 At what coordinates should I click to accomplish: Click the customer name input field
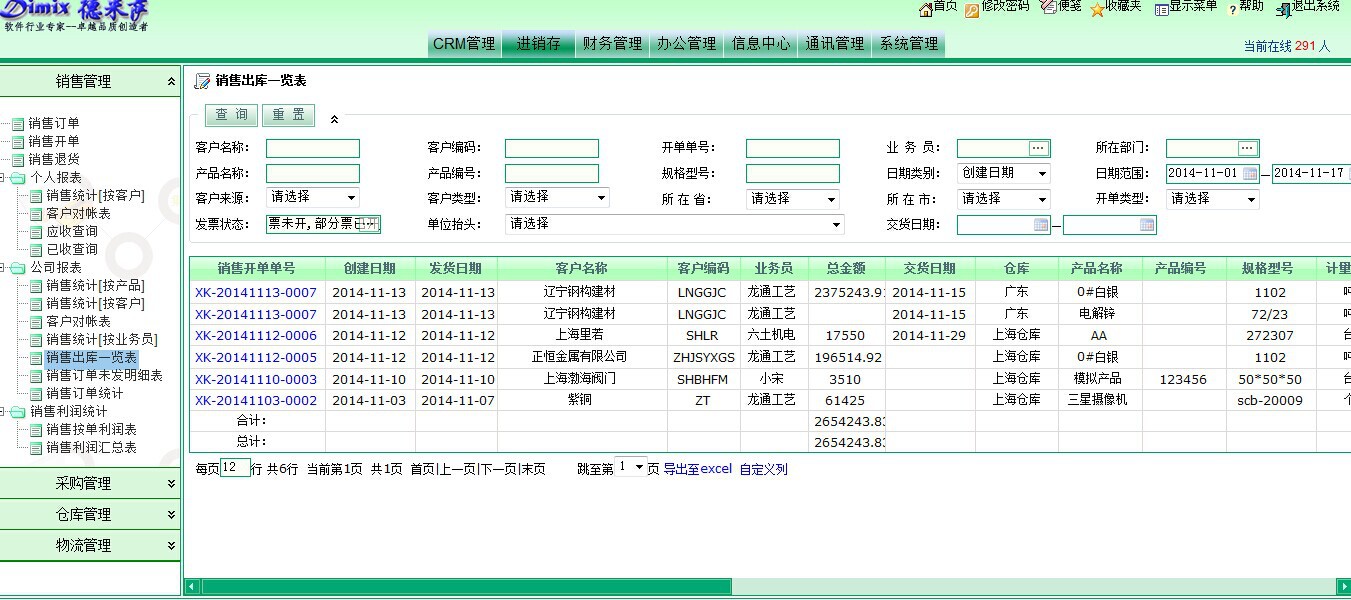coord(312,148)
